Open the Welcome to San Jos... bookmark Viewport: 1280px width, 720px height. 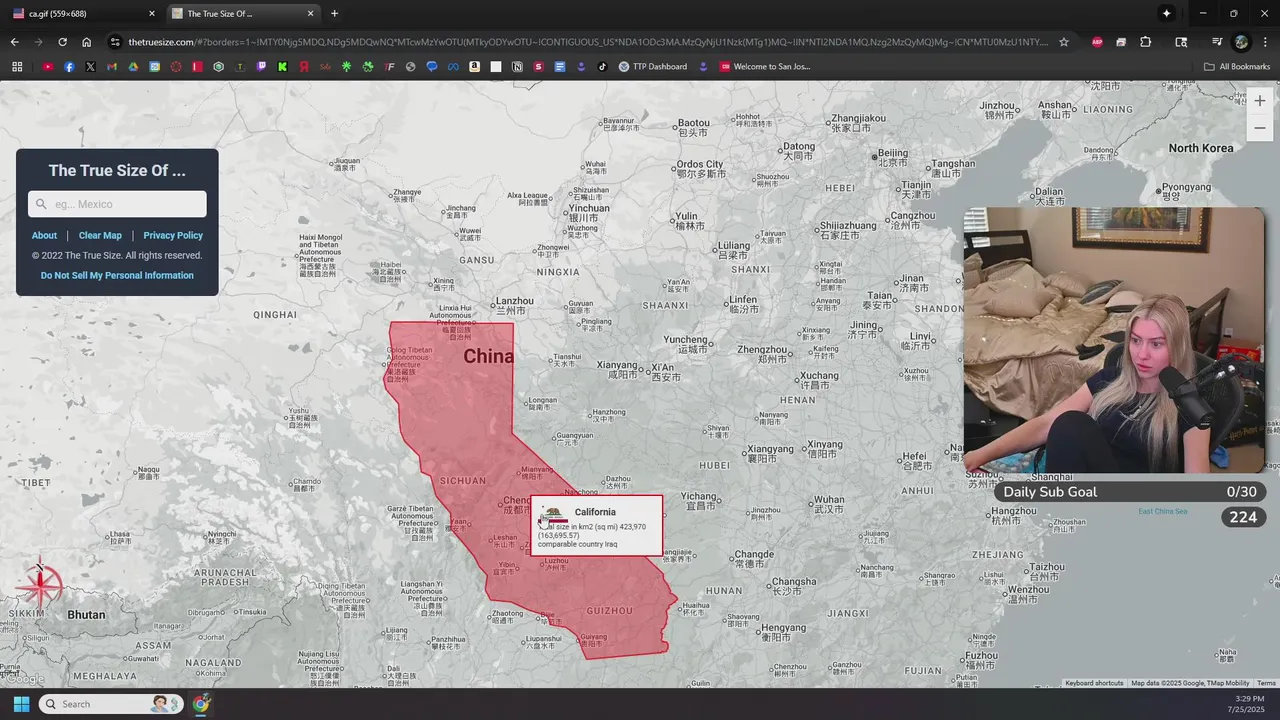765,67
